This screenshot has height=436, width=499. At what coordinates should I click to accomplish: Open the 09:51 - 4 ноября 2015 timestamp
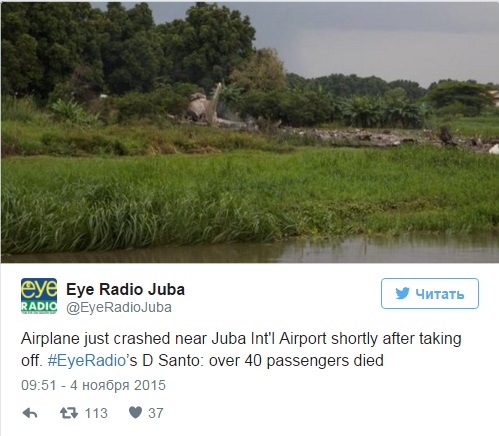coord(93,385)
